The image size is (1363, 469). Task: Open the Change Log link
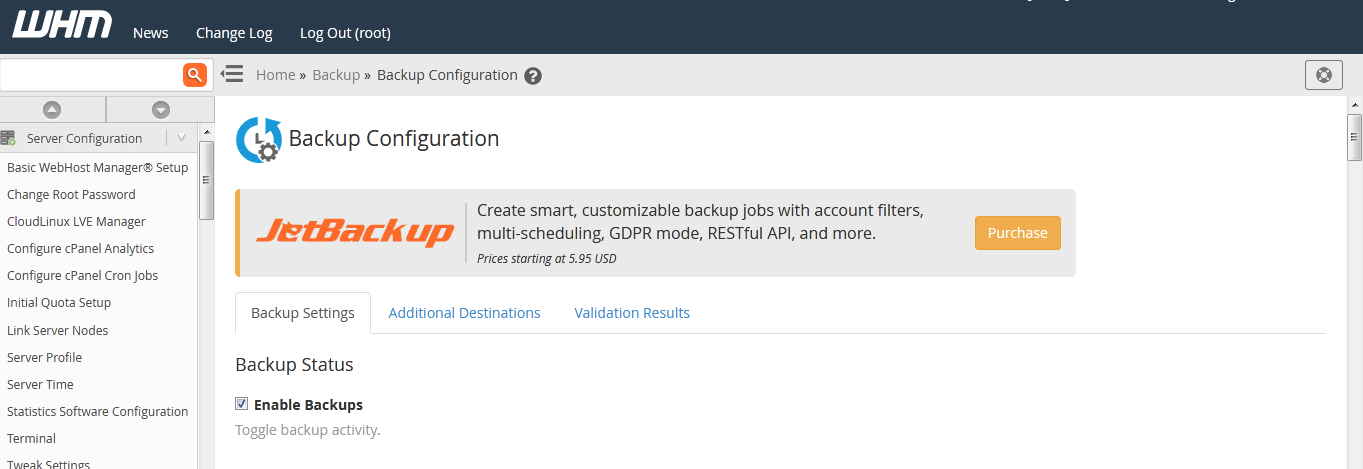tap(234, 33)
